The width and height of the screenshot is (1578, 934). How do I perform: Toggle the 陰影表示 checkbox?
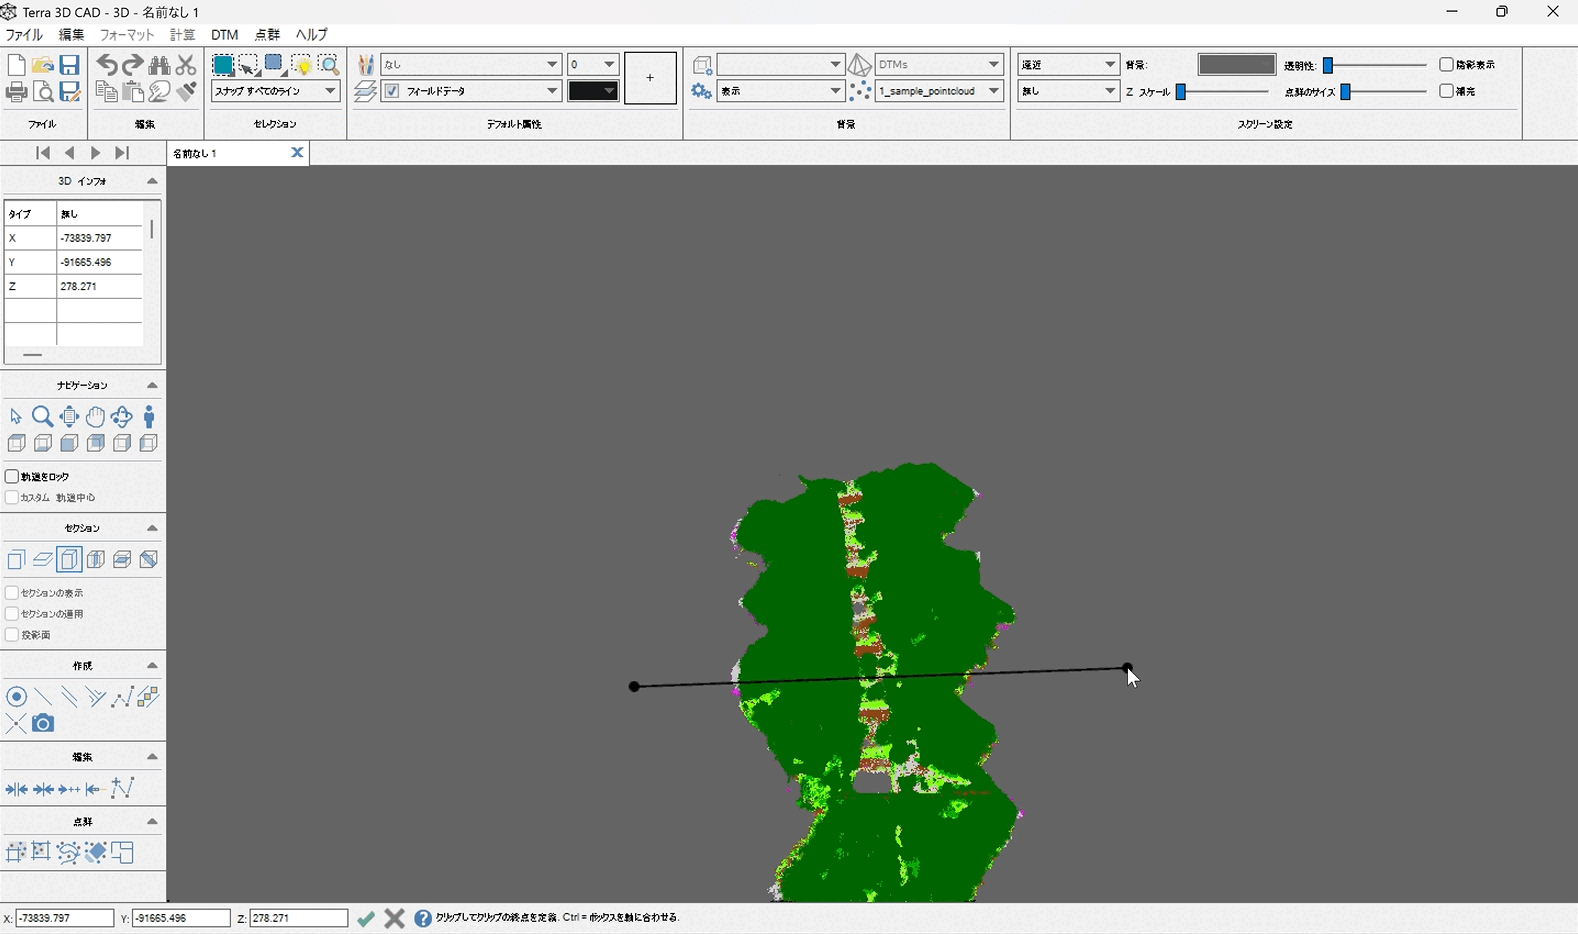click(1446, 64)
